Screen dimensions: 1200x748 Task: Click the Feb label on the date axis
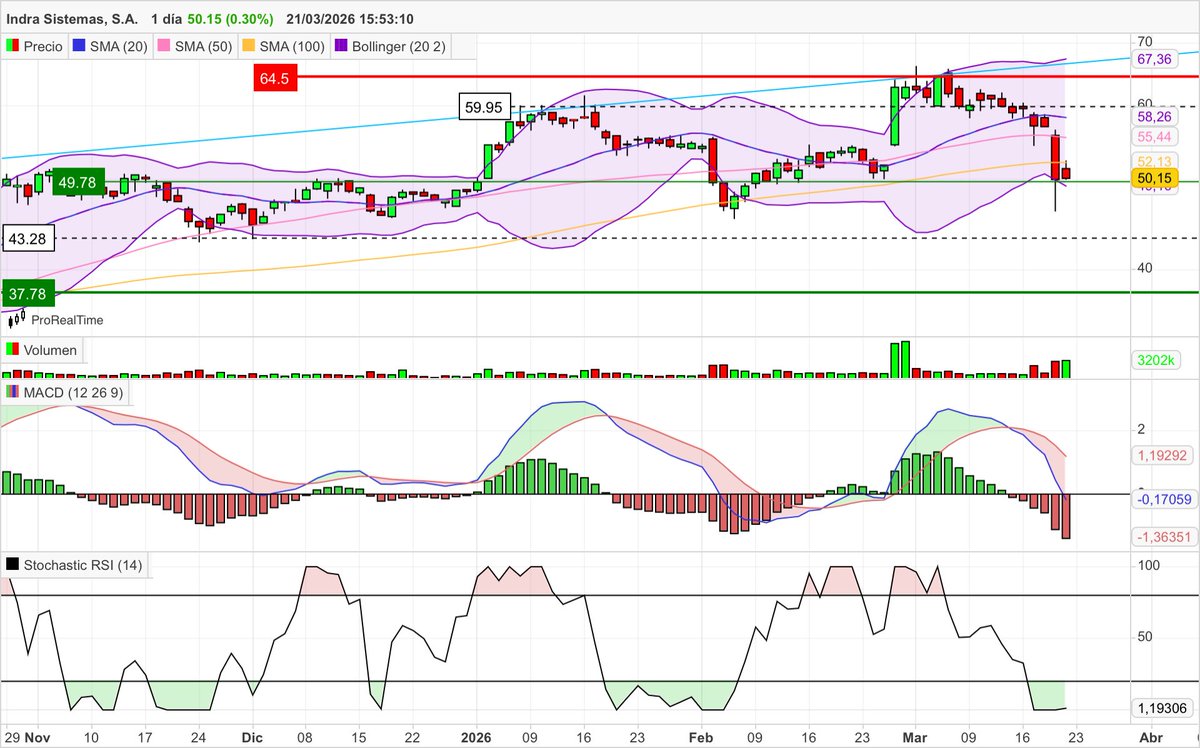click(700, 737)
